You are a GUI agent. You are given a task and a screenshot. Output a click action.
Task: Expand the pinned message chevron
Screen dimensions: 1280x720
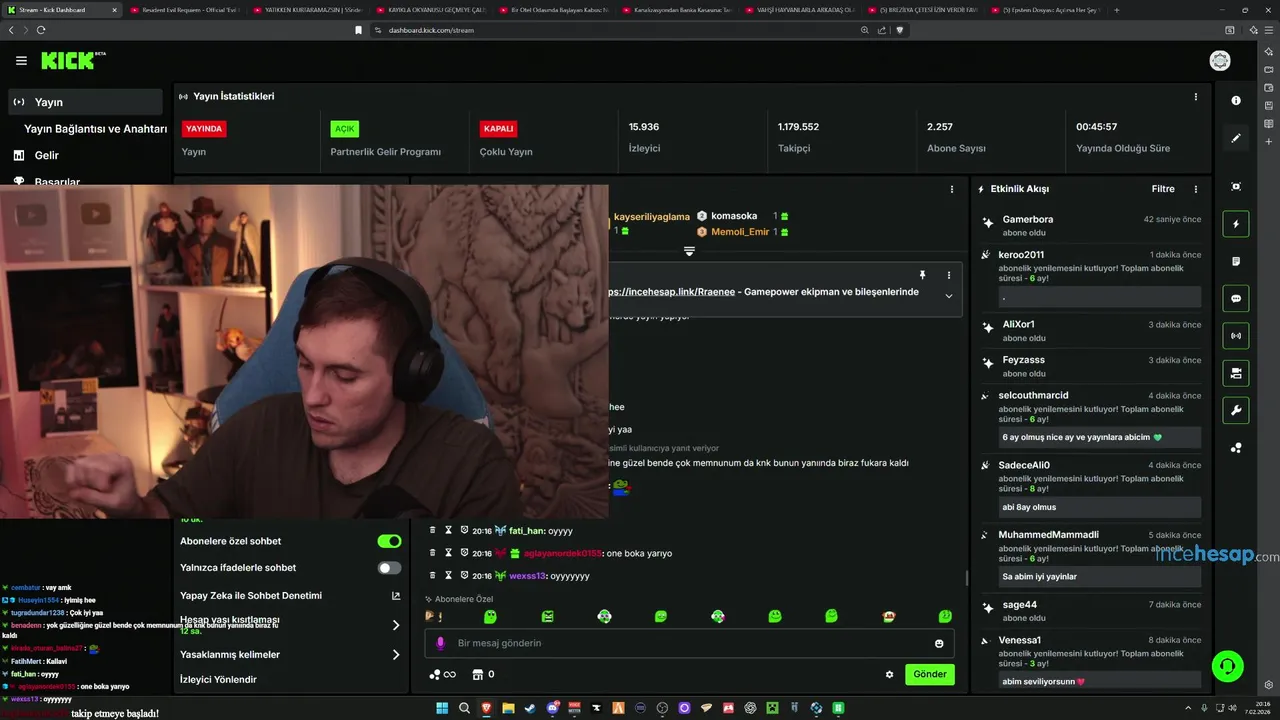click(949, 296)
